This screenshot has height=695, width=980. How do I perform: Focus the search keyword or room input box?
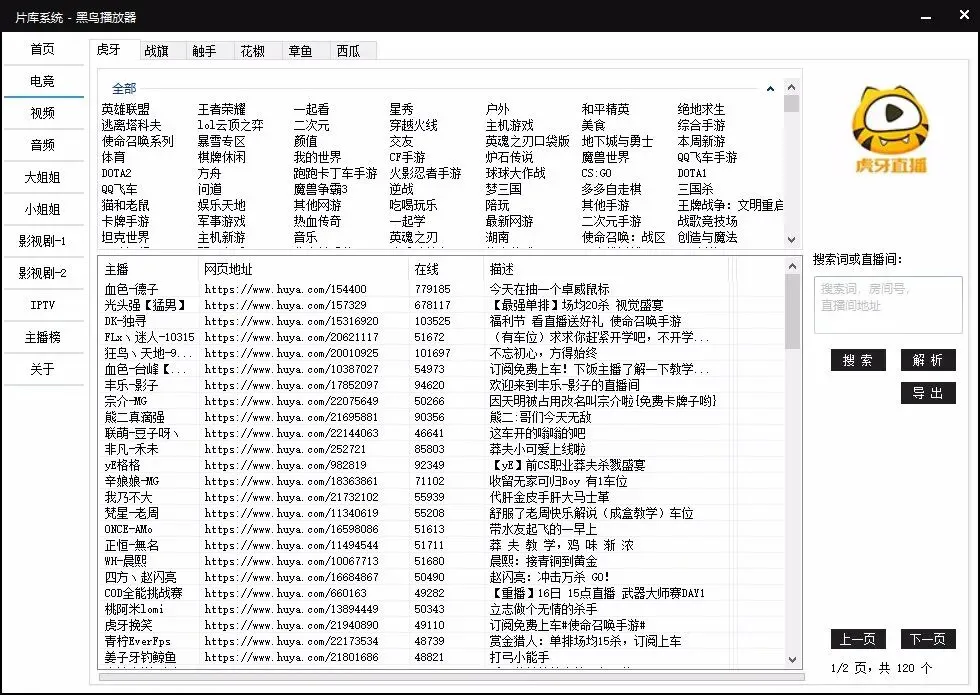point(888,305)
